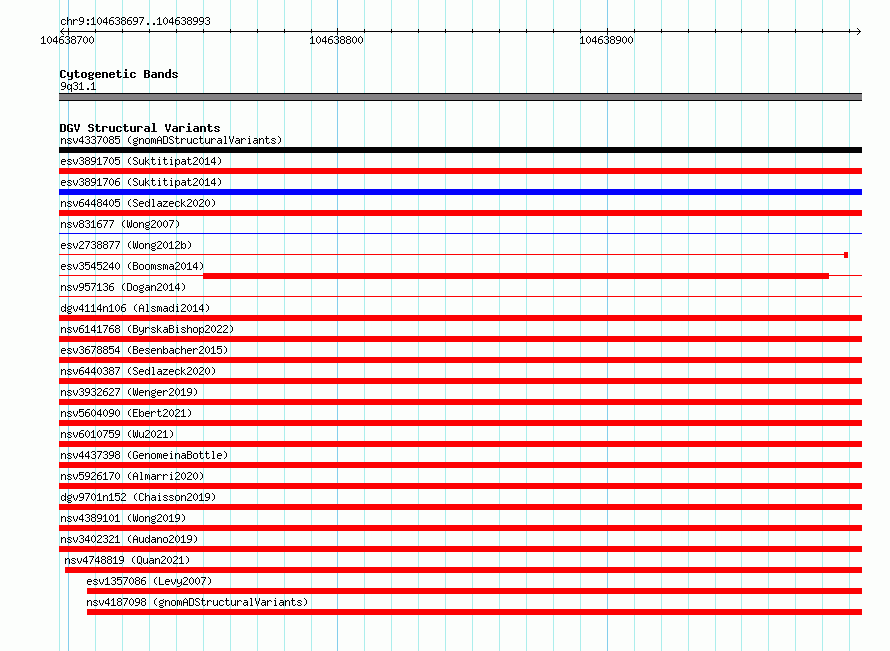Click the grey 9q31.1 cytogenetic band
The width and height of the screenshot is (890, 651).
pyautogui.click(x=460, y=97)
